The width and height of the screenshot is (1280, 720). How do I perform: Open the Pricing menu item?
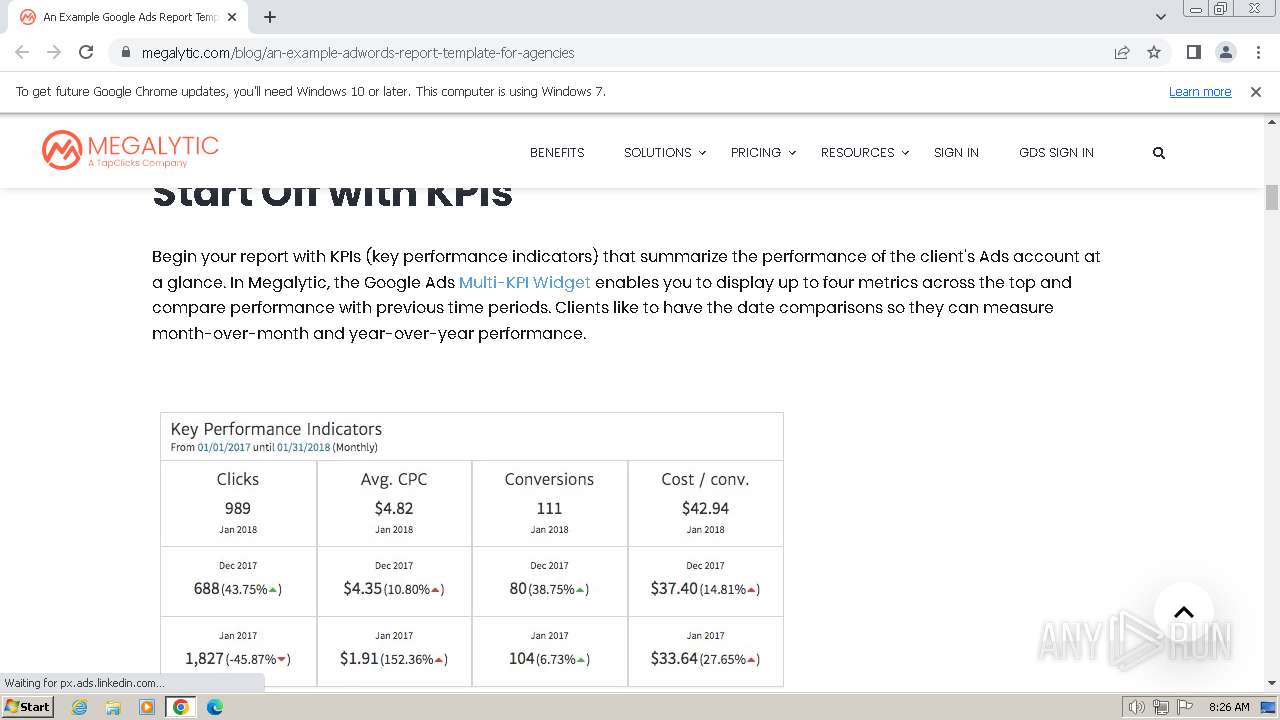pyautogui.click(x=756, y=153)
